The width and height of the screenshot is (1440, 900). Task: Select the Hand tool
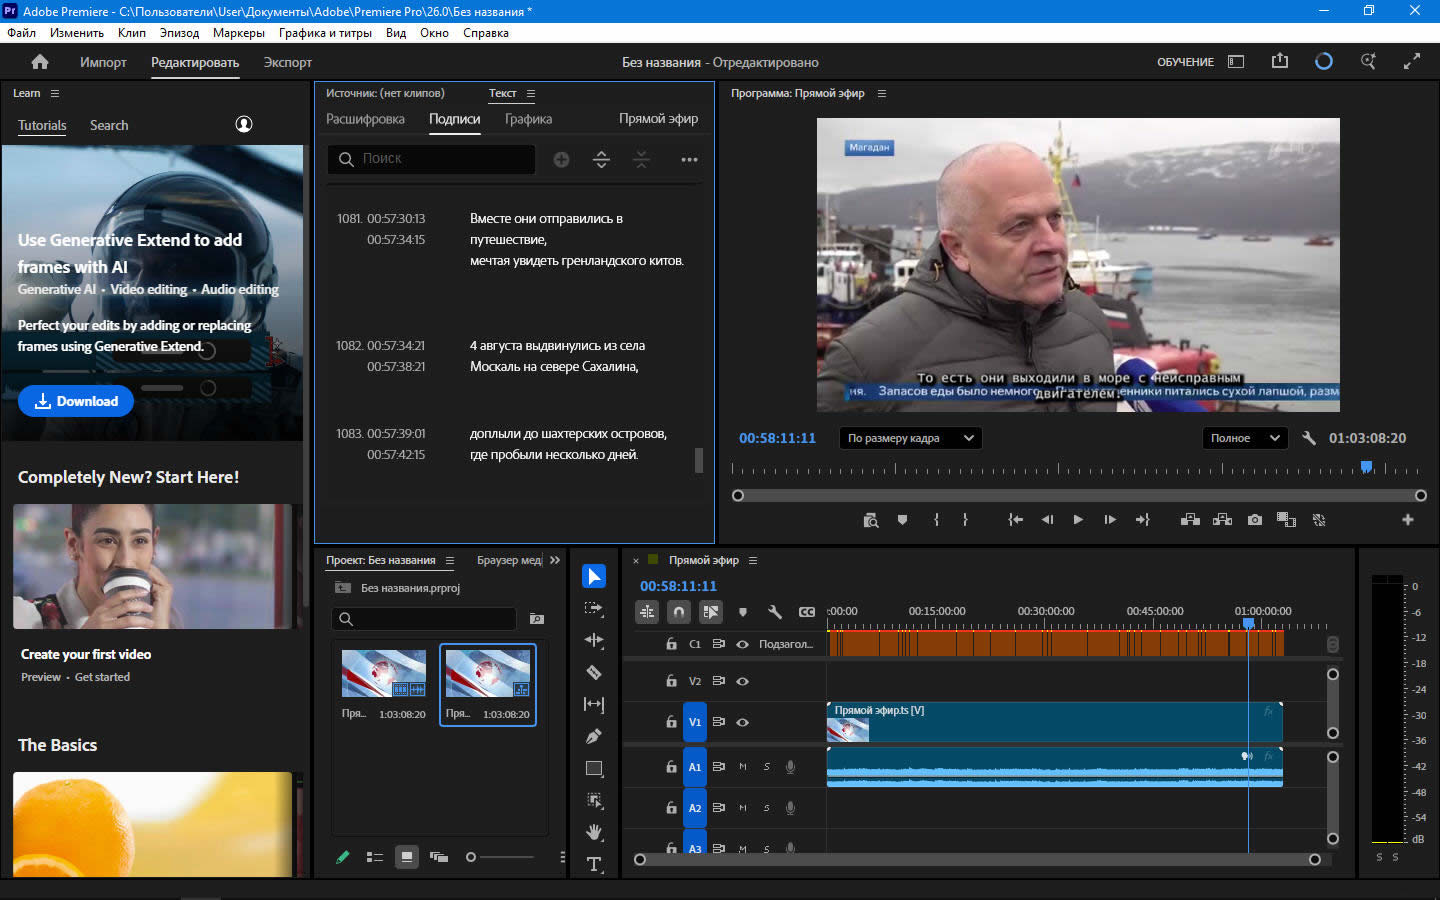point(594,832)
